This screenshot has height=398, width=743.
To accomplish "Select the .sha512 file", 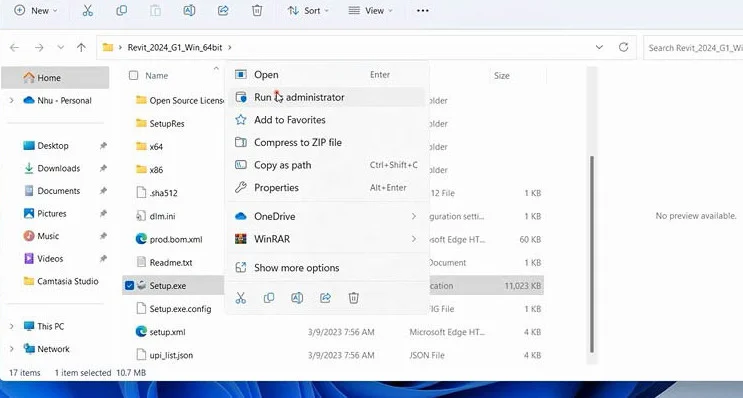I will 163,193.
